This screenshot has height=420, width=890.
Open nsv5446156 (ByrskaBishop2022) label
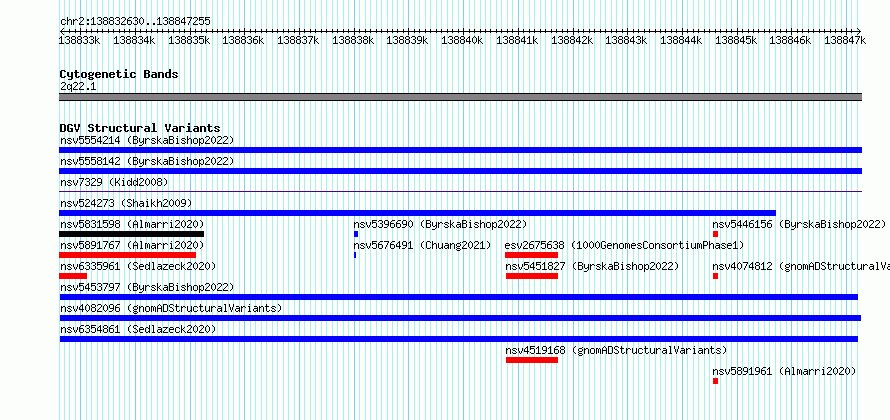click(x=799, y=224)
